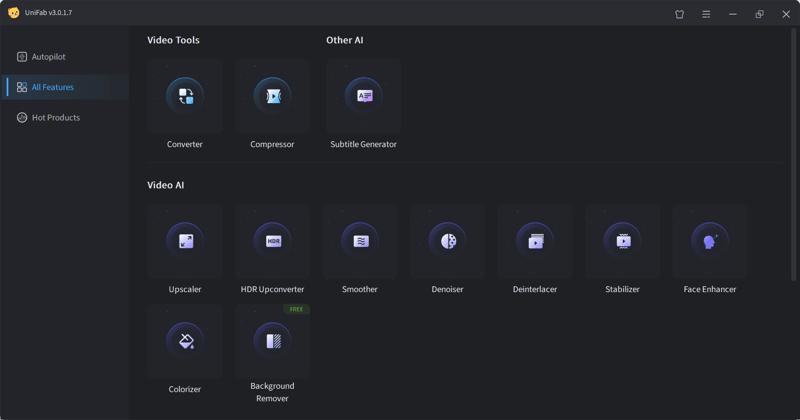Open the HDR Upconverter tool
Viewport: 800px width, 420px height.
272,241
